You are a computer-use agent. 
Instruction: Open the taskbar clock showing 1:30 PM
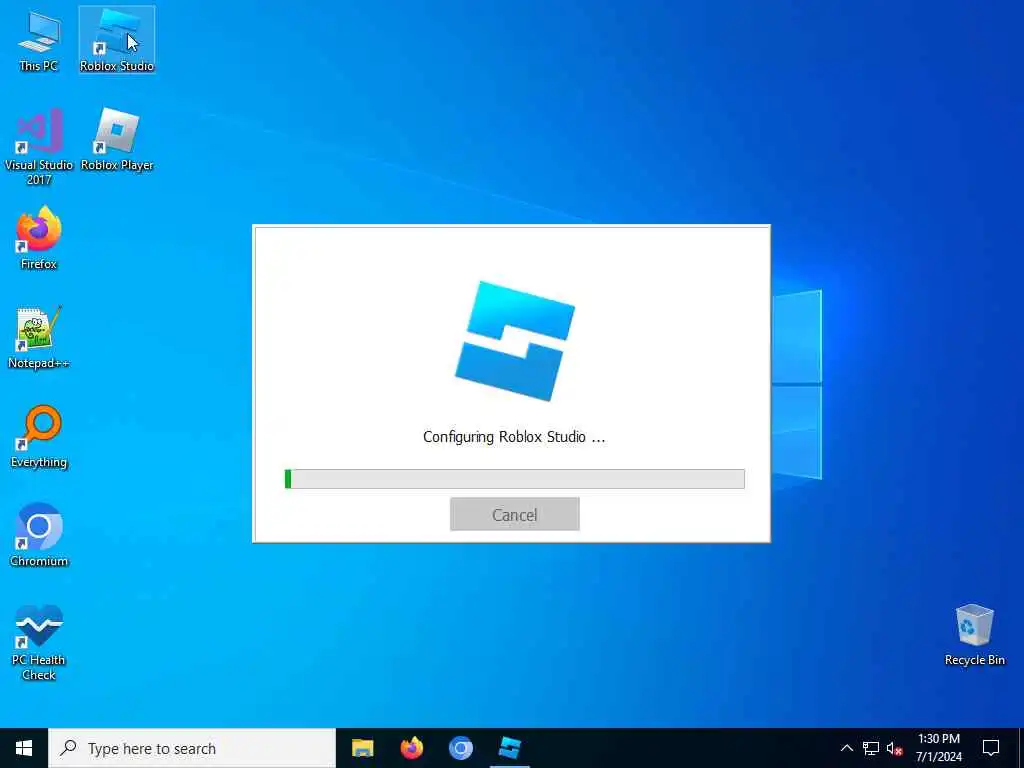[938, 748]
